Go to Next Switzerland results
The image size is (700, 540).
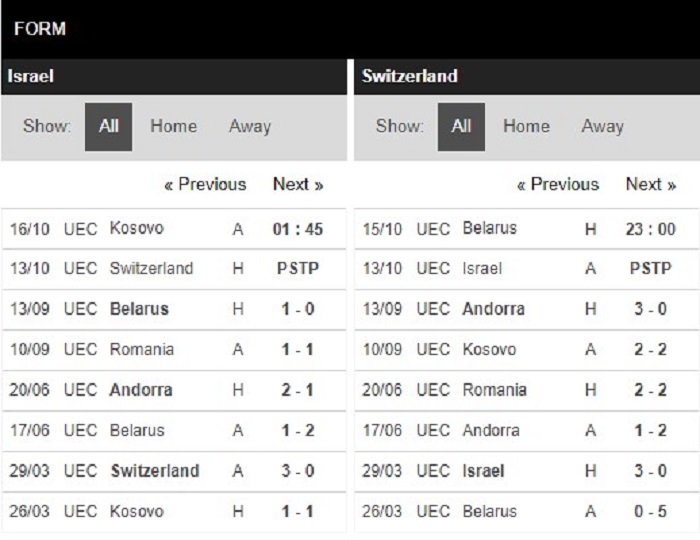coord(651,184)
